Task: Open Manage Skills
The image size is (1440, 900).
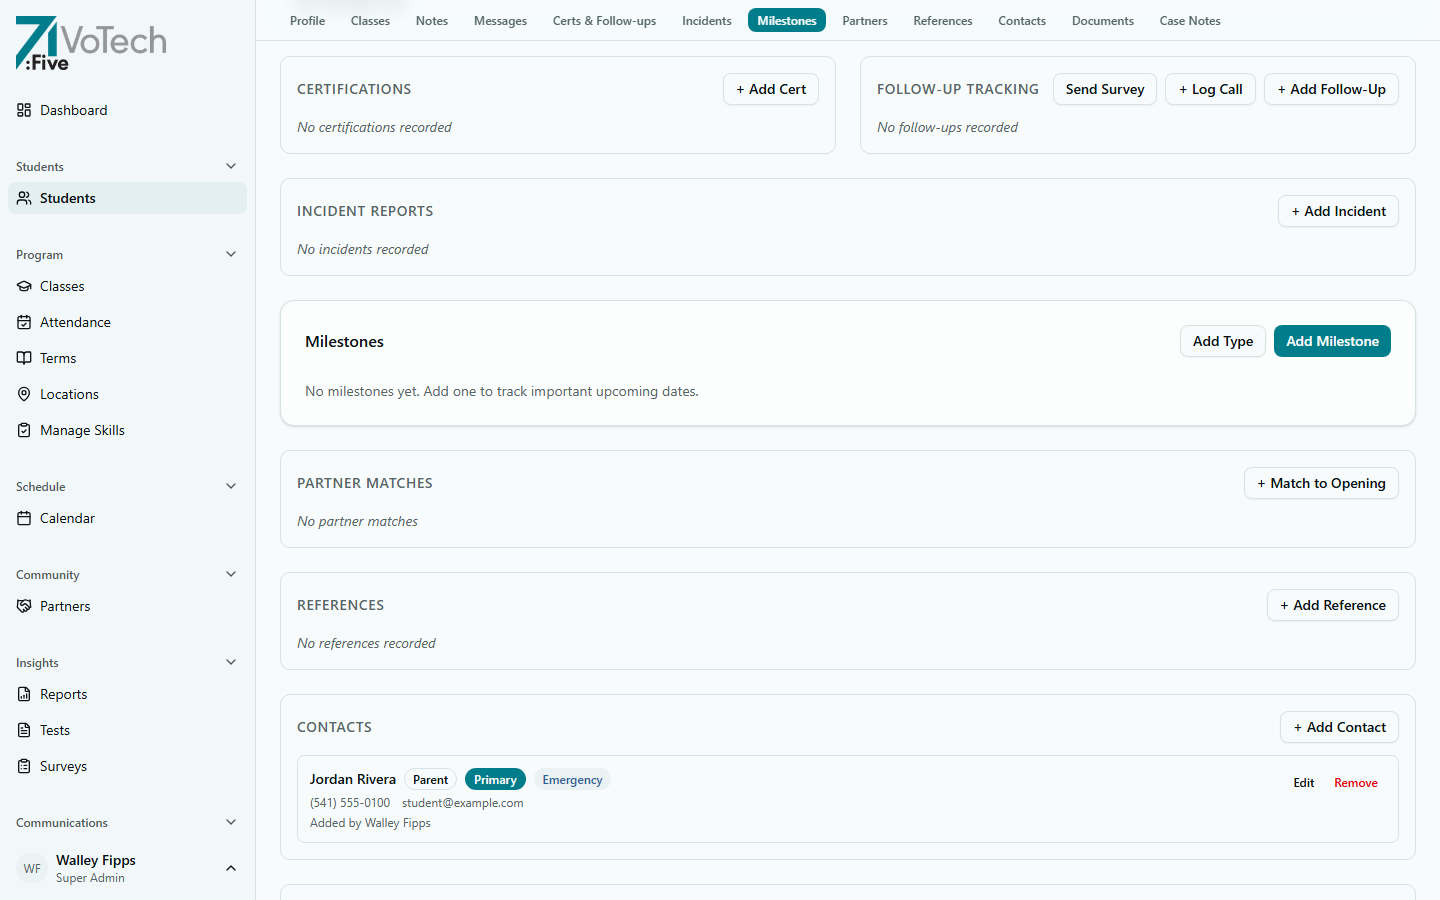Action: point(80,430)
